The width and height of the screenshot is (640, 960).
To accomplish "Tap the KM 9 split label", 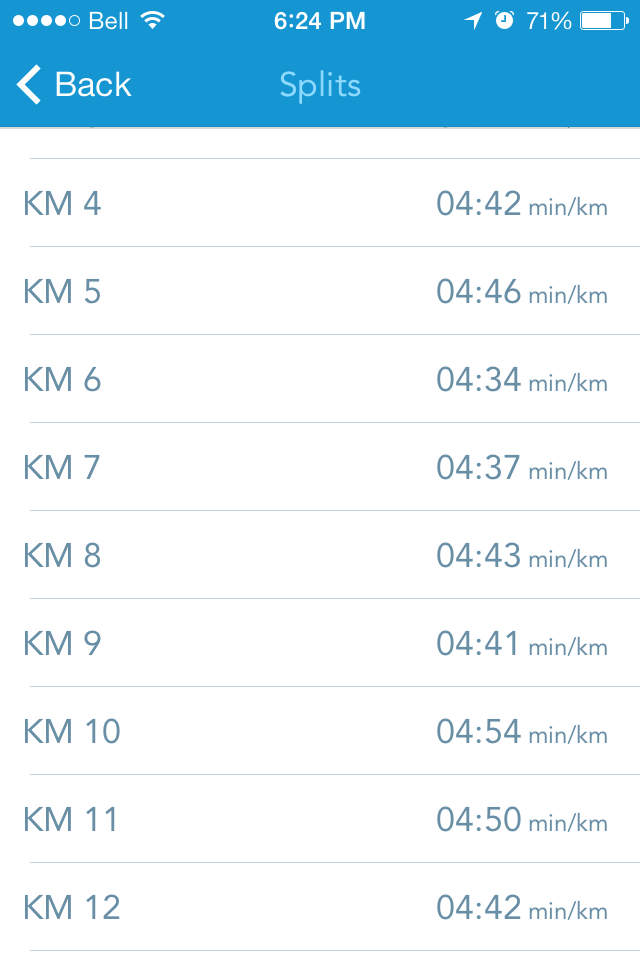I will (62, 644).
